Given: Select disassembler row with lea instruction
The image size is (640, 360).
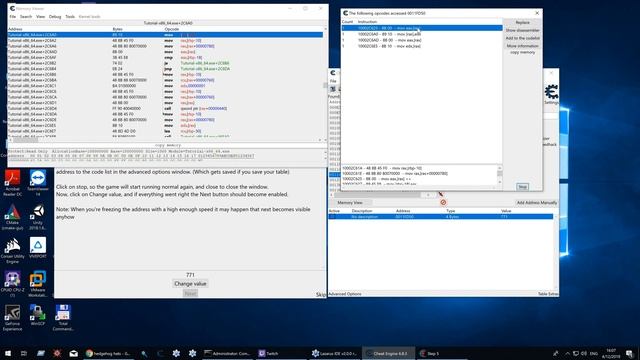Looking at the screenshot, I should [165, 131].
